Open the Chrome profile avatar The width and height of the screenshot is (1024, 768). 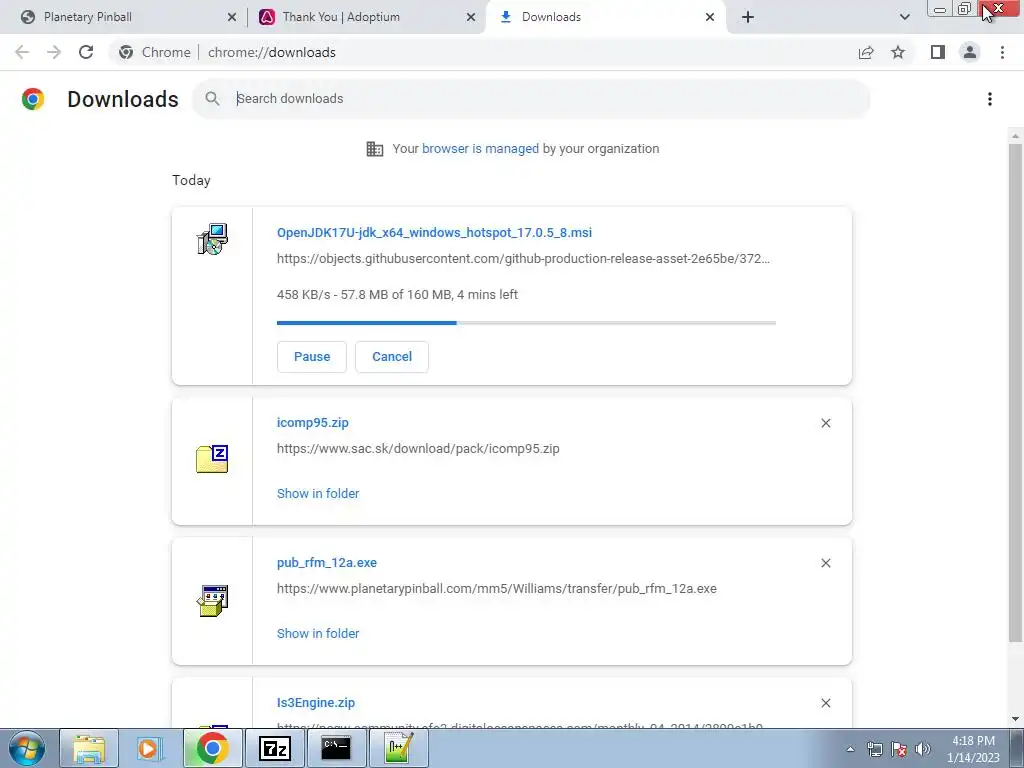[970, 52]
